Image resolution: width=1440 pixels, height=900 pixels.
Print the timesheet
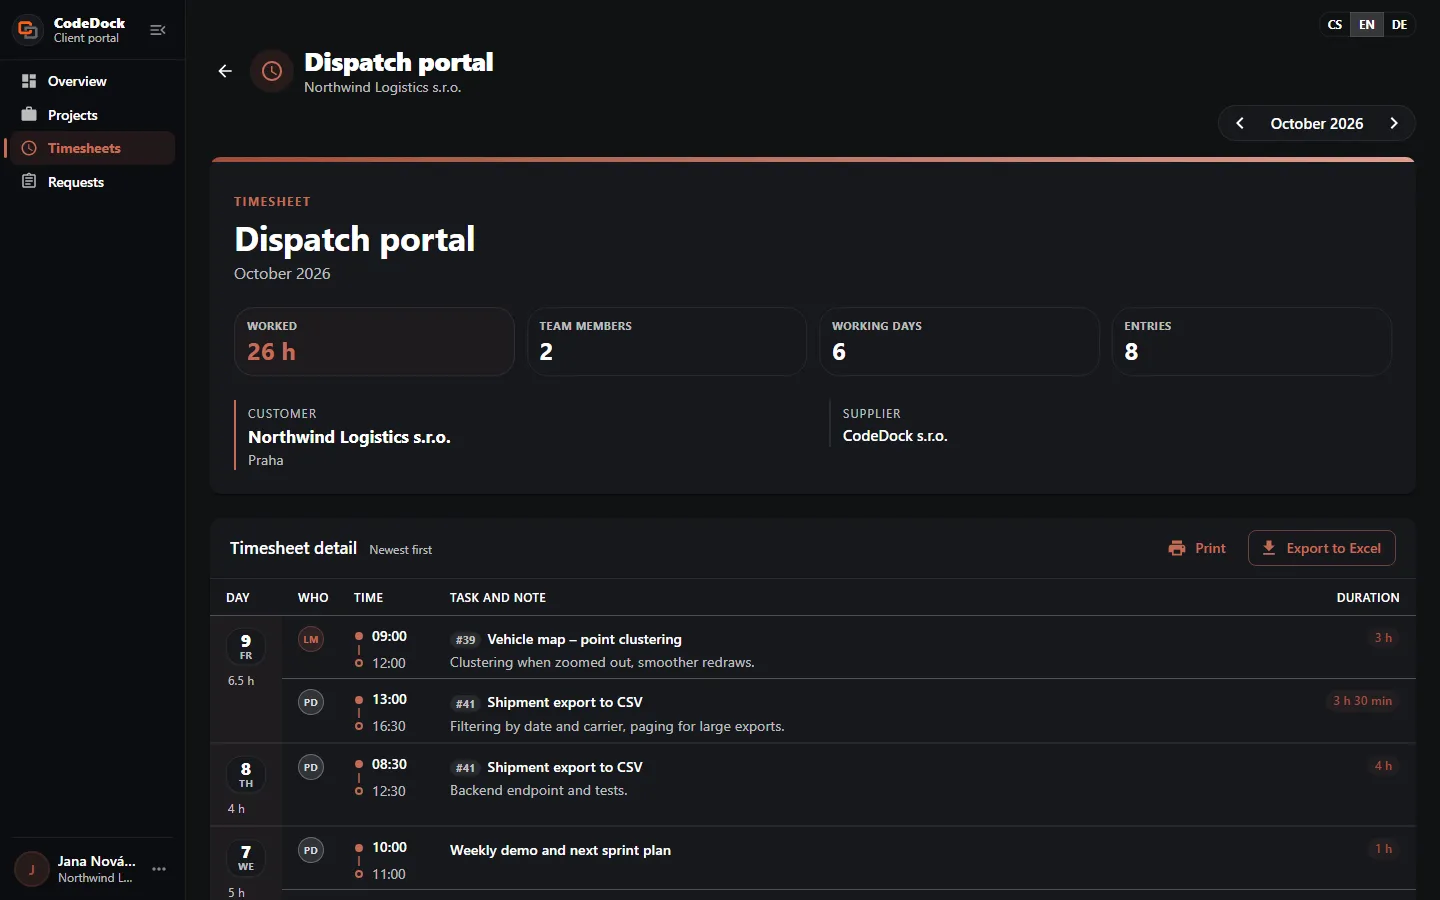(1197, 548)
